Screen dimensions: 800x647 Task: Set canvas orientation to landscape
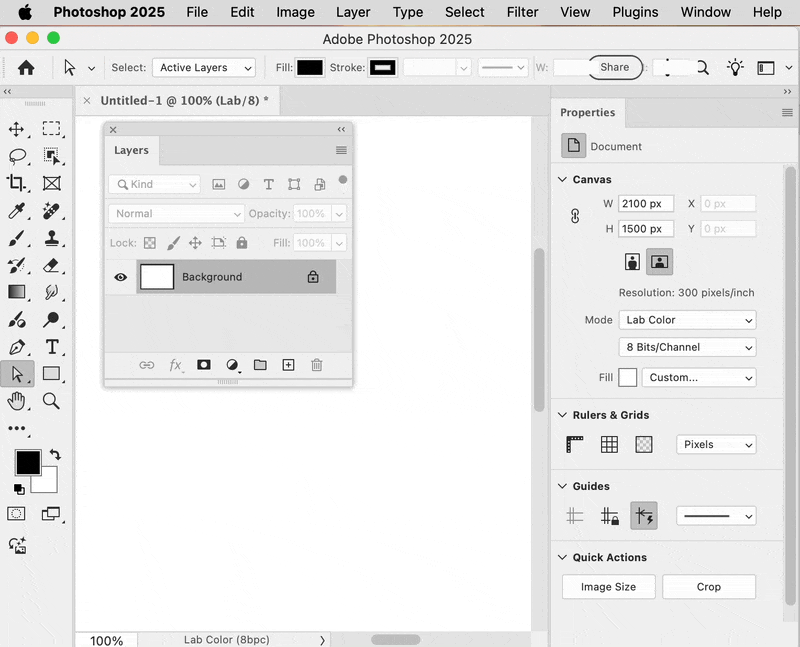click(659, 262)
